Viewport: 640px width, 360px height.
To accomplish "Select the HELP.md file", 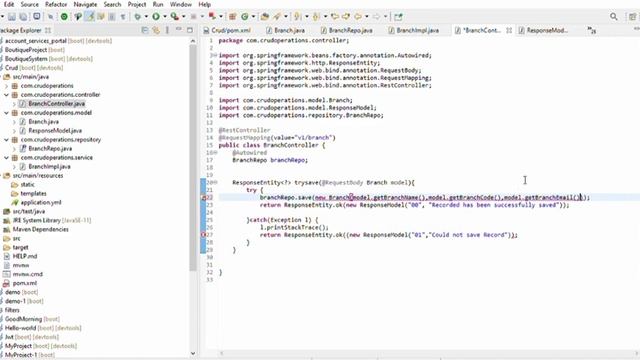I will (x=25, y=256).
